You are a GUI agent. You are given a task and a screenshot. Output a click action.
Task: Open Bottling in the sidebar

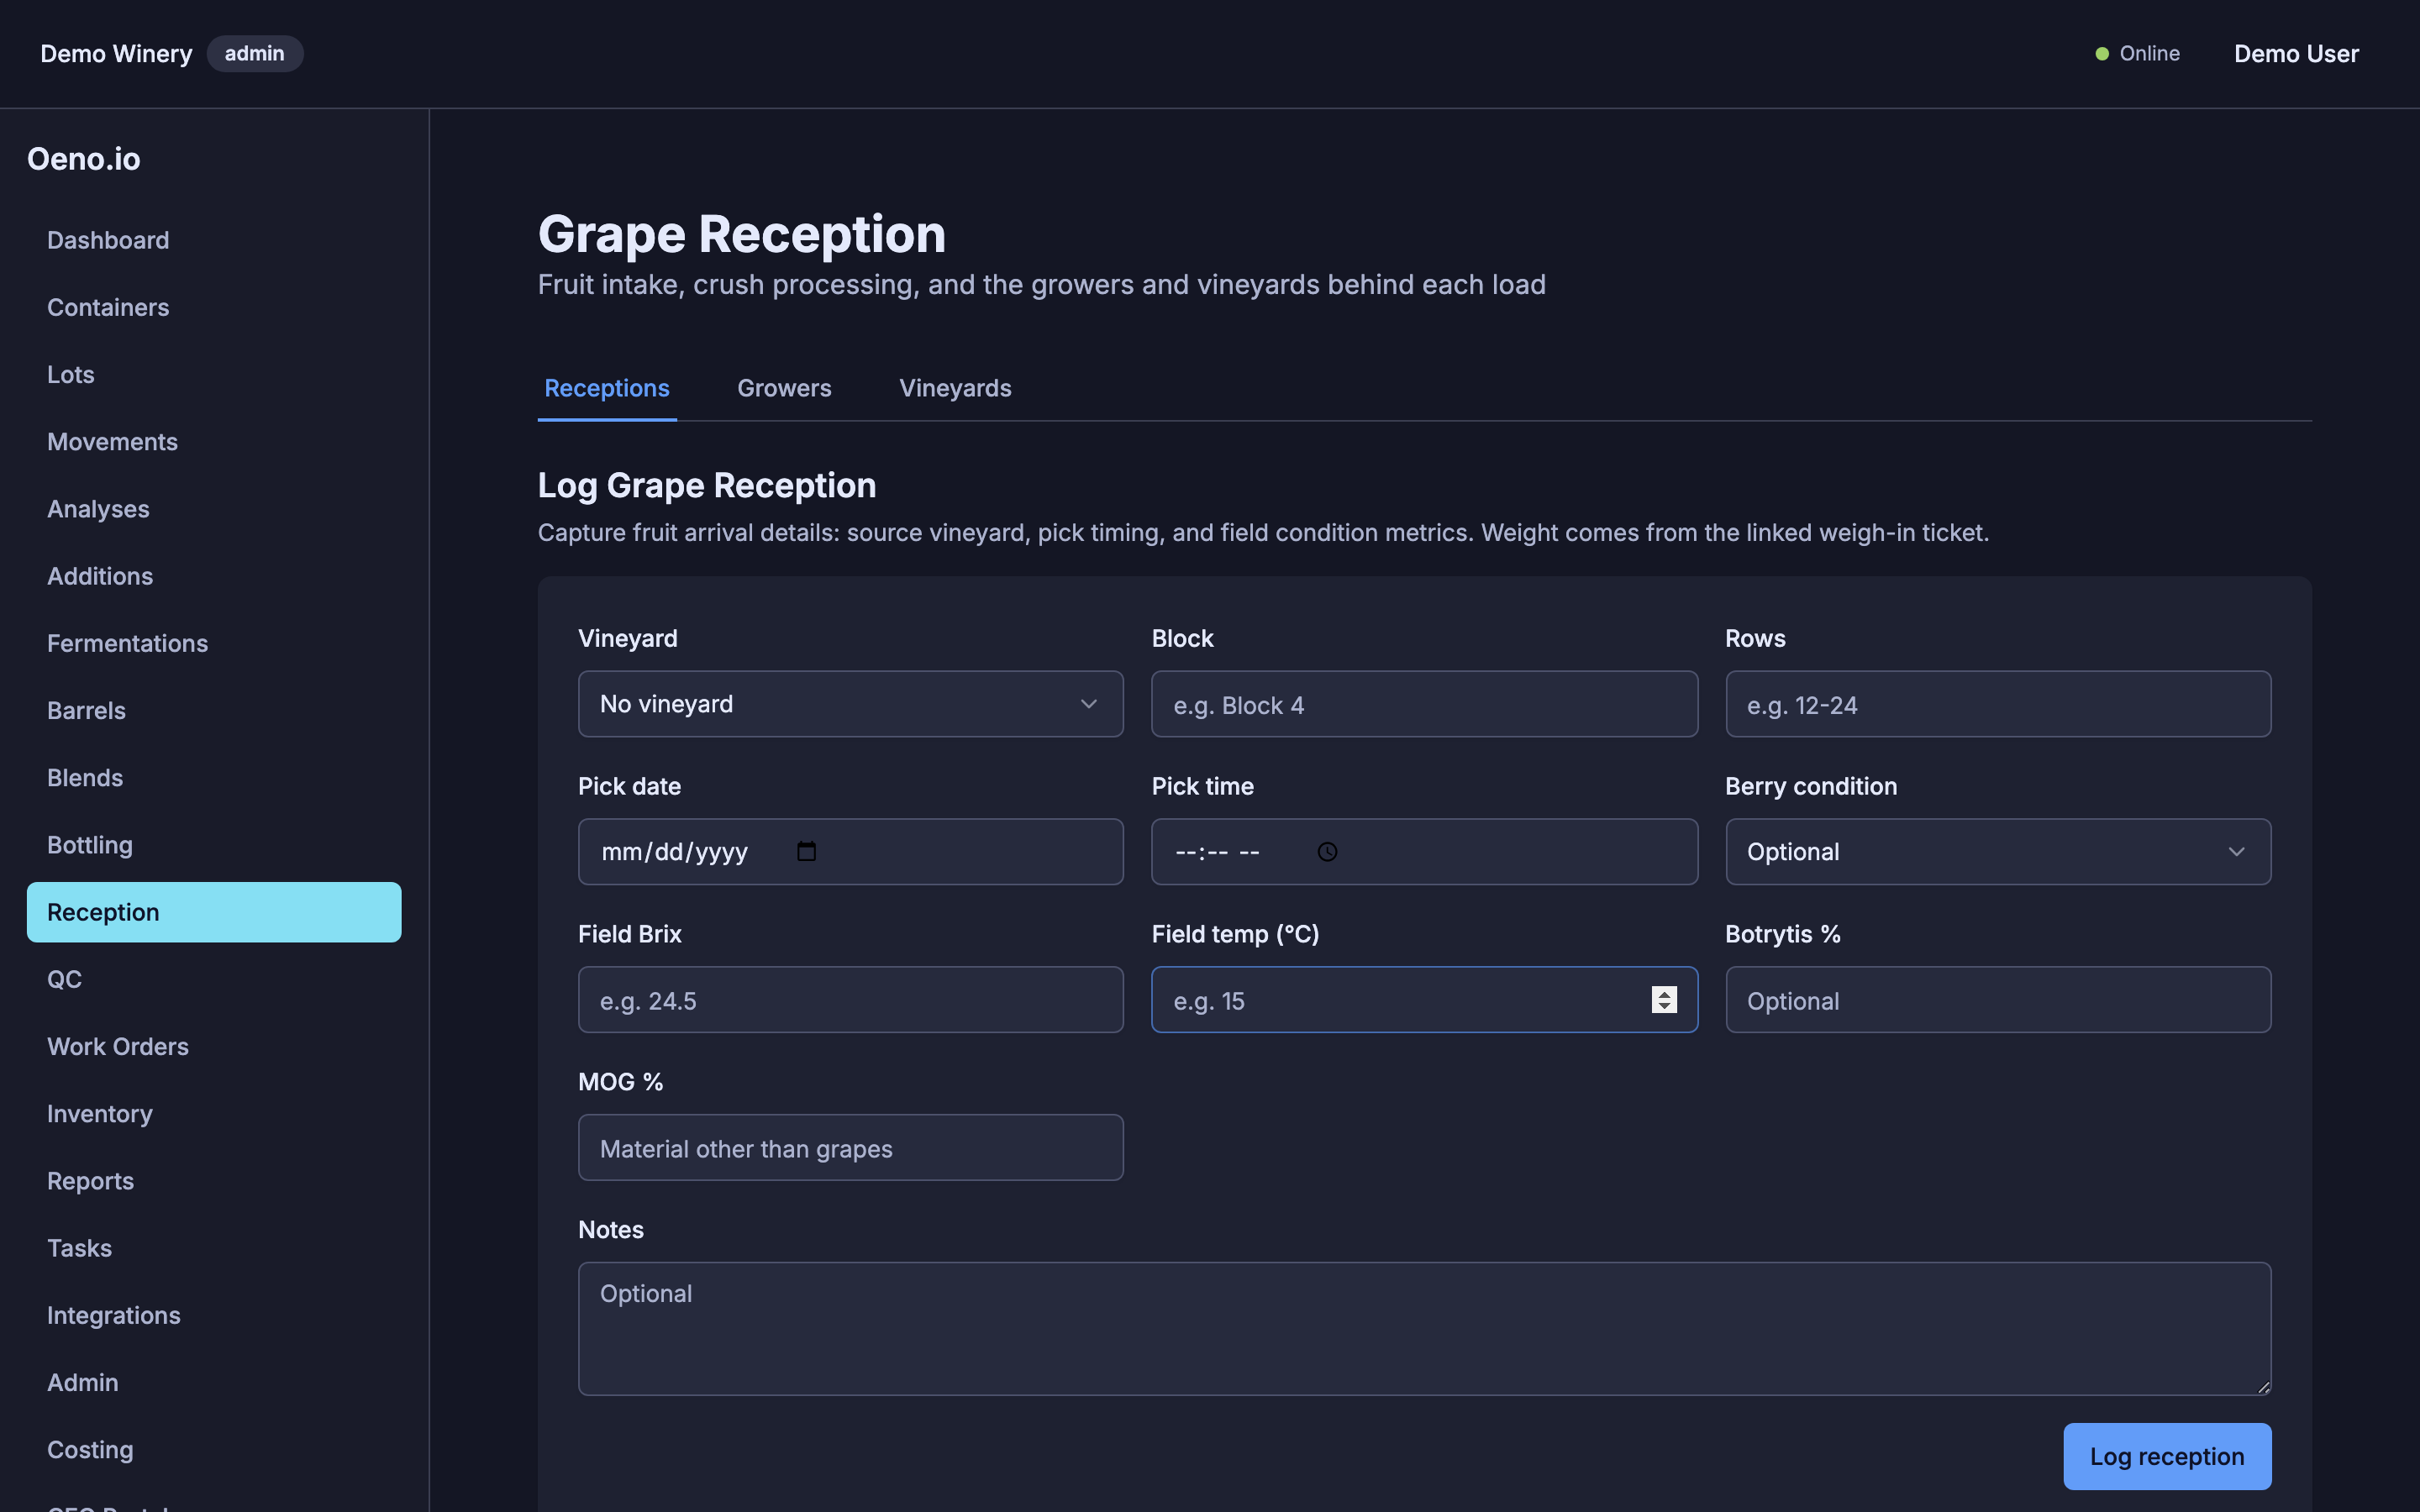(x=214, y=845)
